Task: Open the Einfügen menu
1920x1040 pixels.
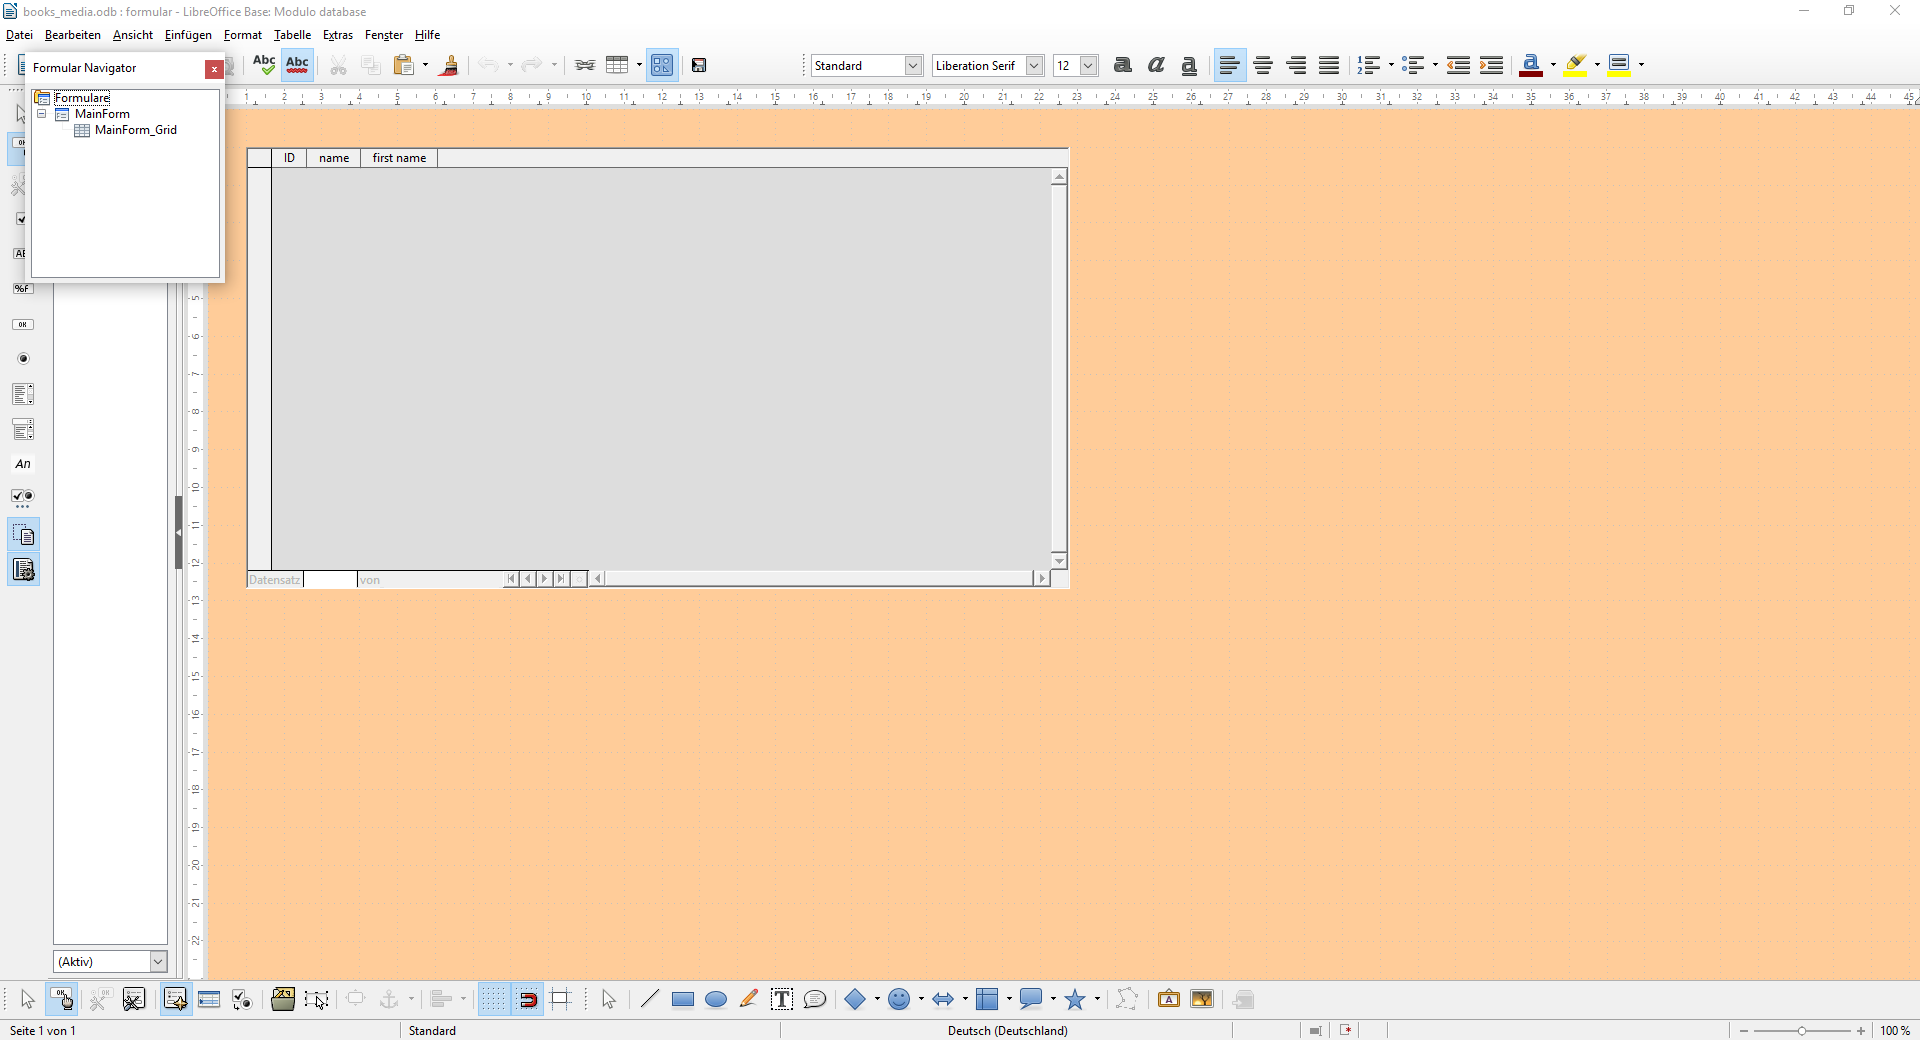Action: pyautogui.click(x=188, y=35)
